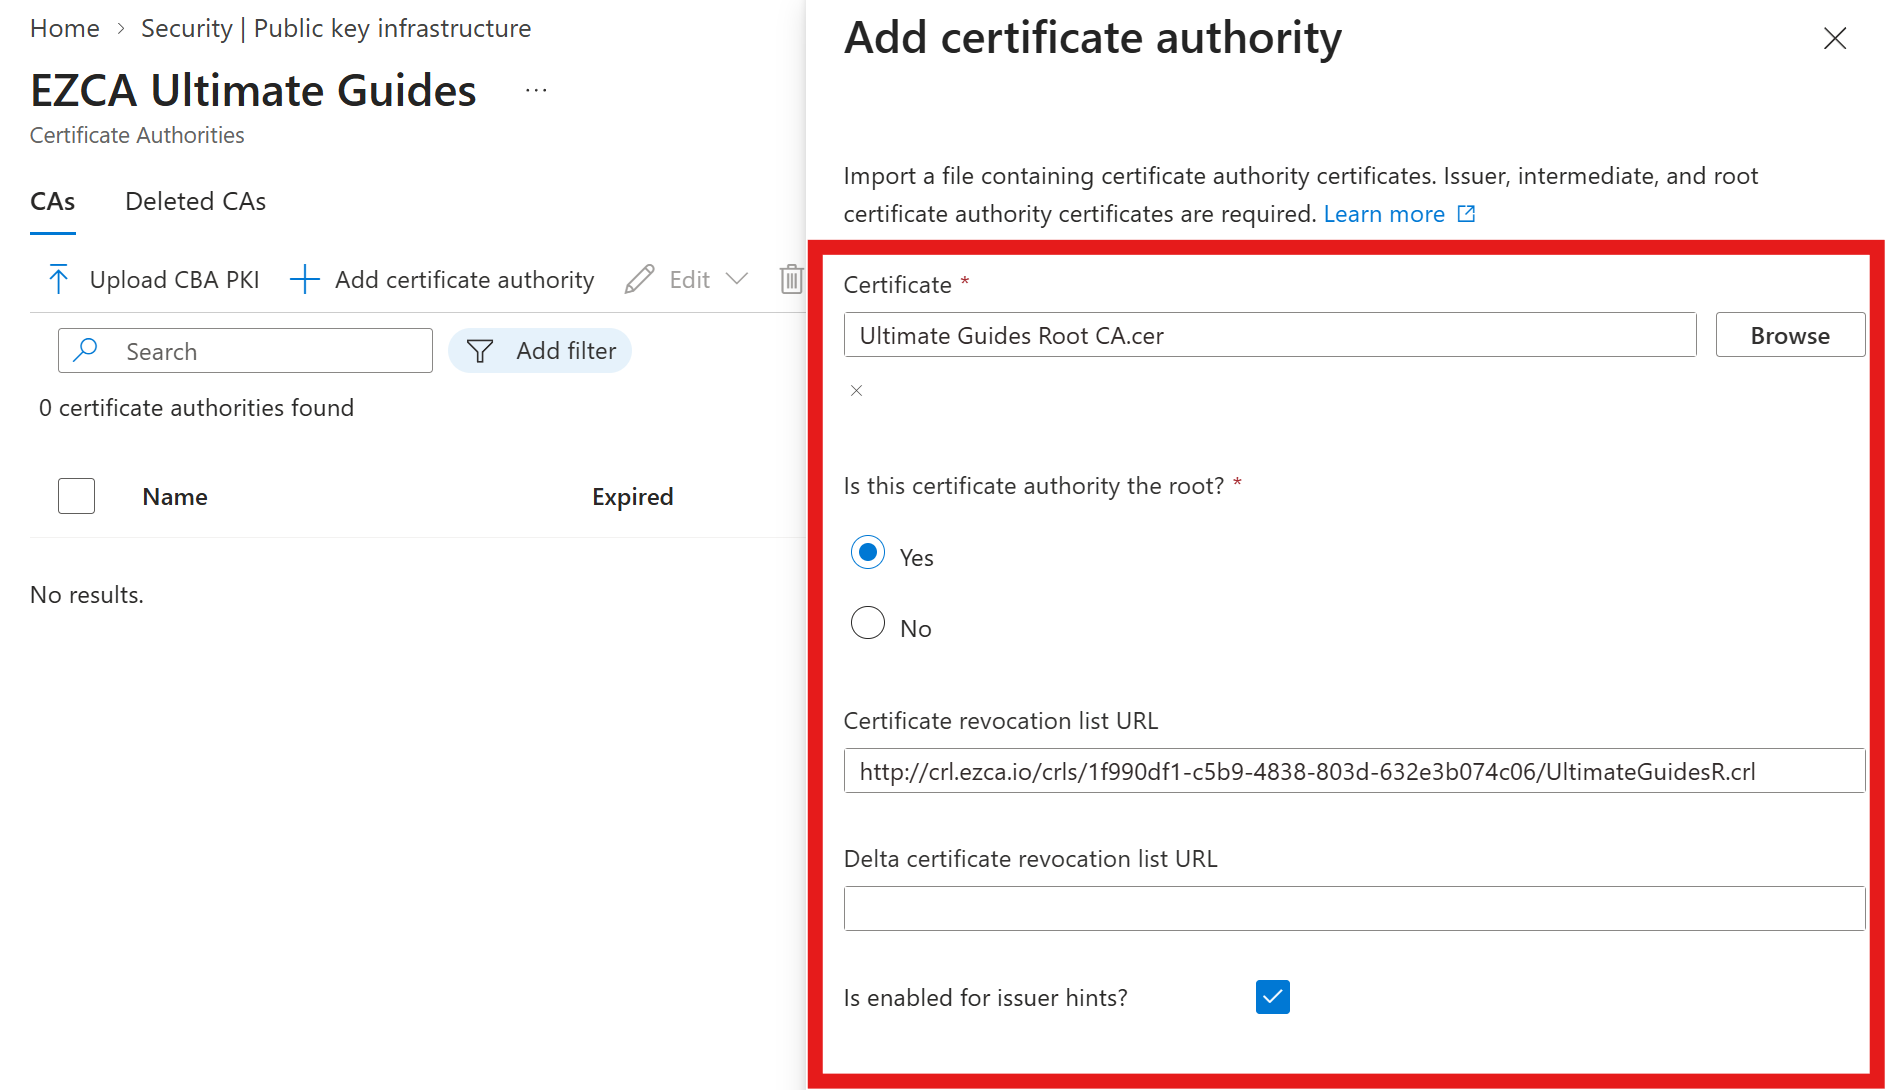The height and width of the screenshot is (1090, 1897).
Task: Open the Learn more link
Action: pos(1383,214)
